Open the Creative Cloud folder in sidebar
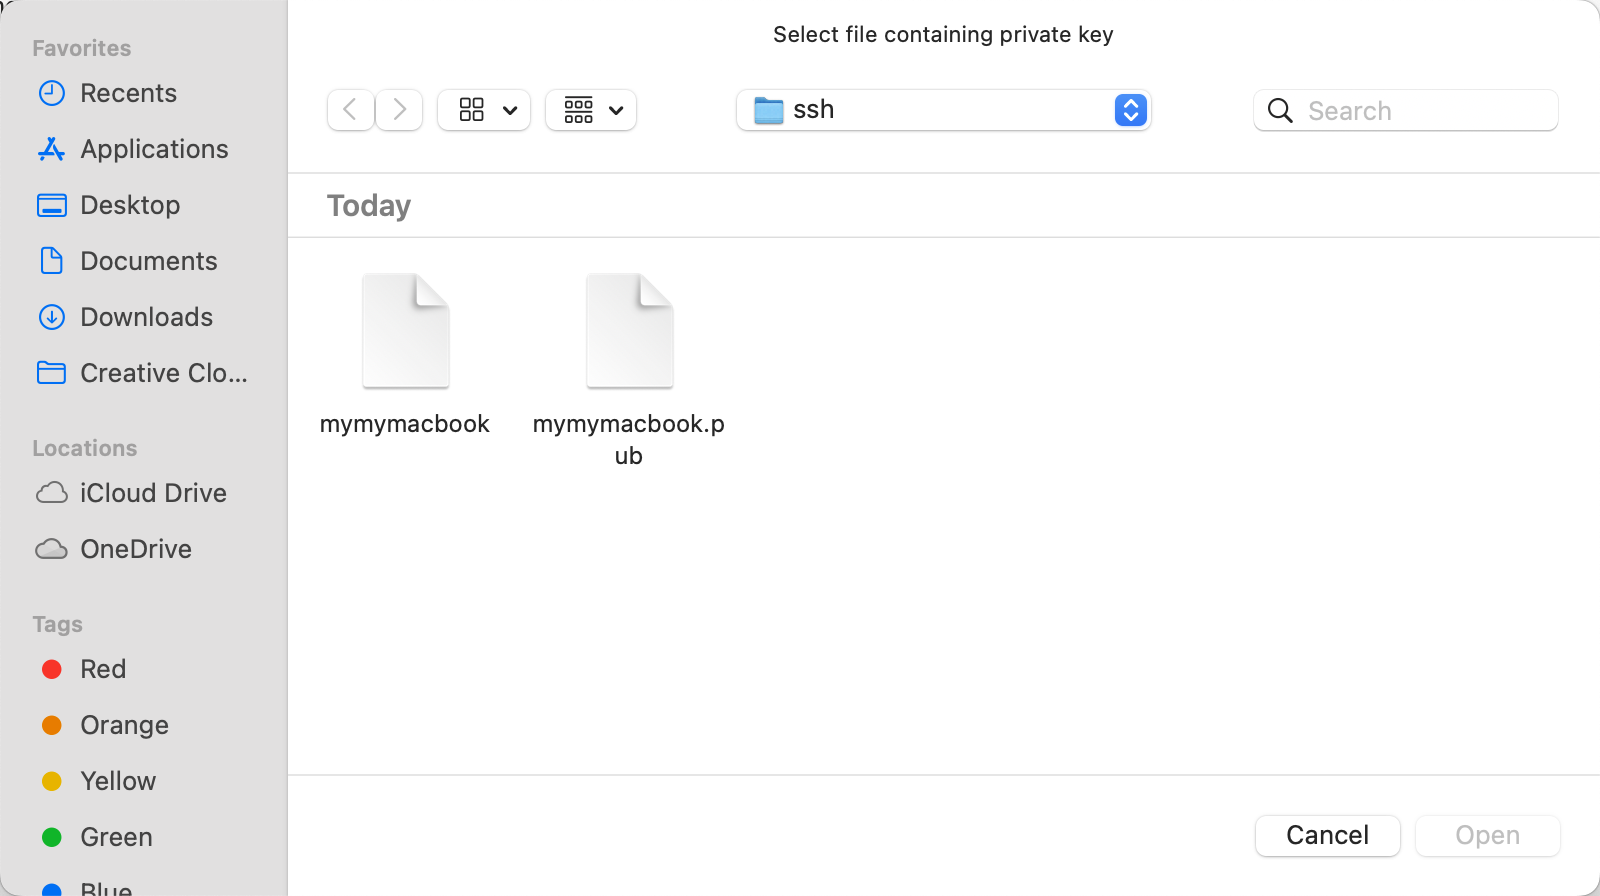 tap(163, 373)
